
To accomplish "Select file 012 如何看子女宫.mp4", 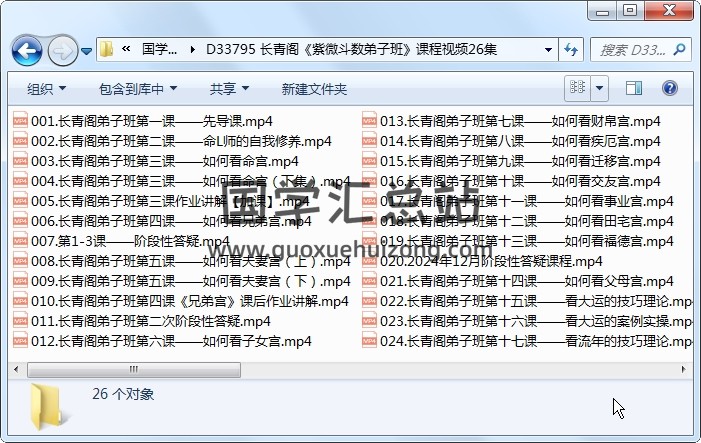I will [x=170, y=341].
